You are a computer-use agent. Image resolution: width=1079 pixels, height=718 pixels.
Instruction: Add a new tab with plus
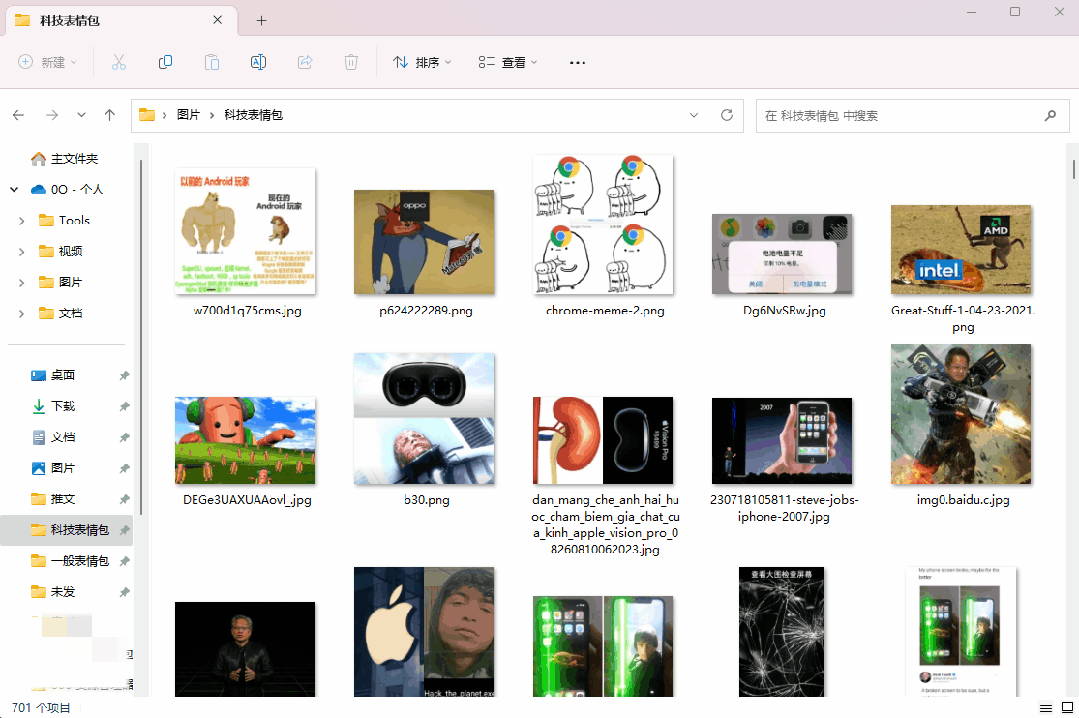point(261,21)
